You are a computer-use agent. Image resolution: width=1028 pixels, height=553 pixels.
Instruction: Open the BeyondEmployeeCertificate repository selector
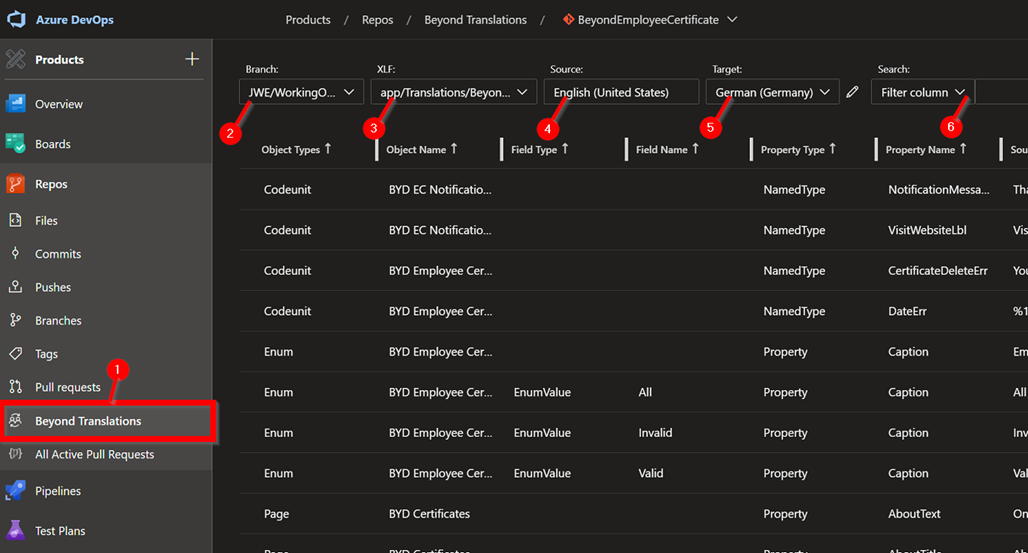(x=650, y=19)
